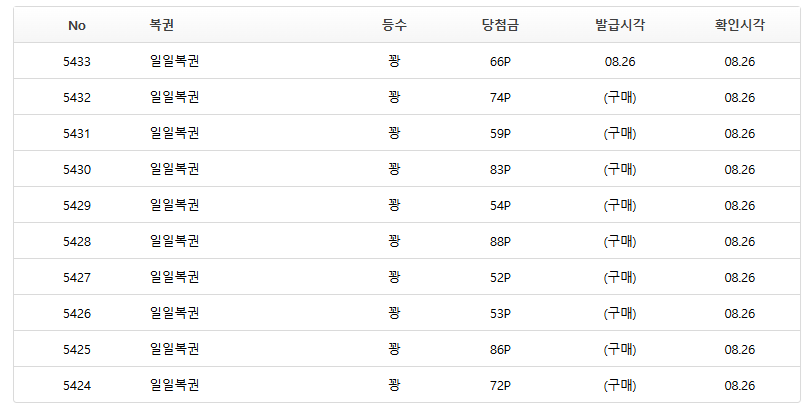Click the 08.26 issue date in row 5433

620,62
